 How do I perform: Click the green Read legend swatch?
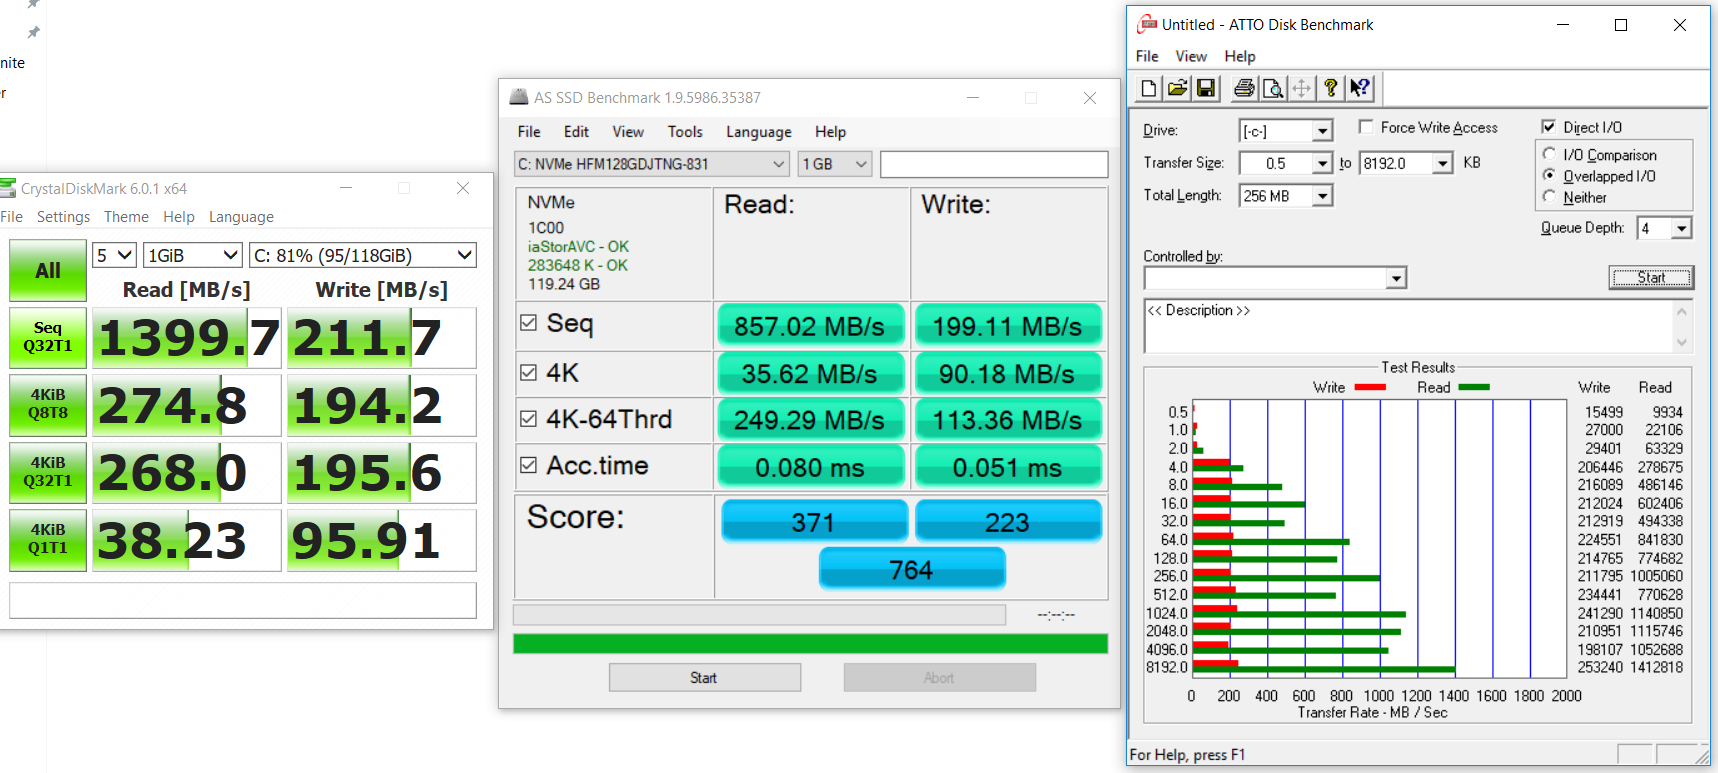pos(1474,387)
